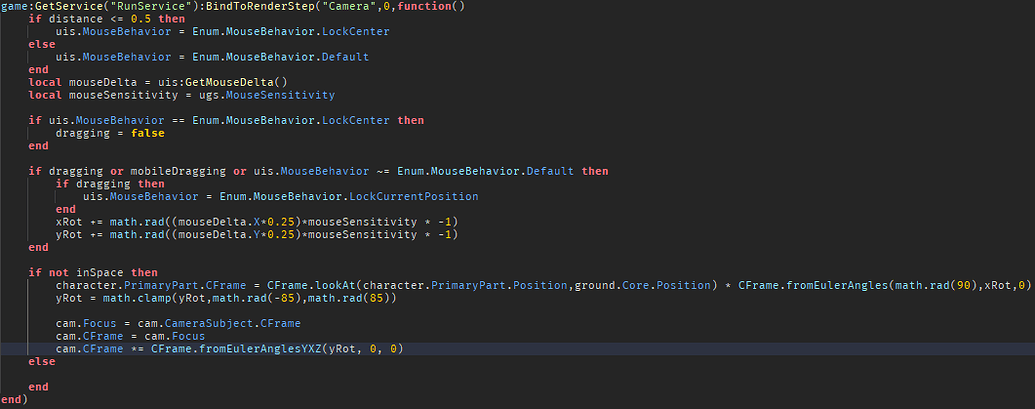The width and height of the screenshot is (1035, 409).
Task: Click the LockCurrentPosition enum value
Action: tap(414, 197)
